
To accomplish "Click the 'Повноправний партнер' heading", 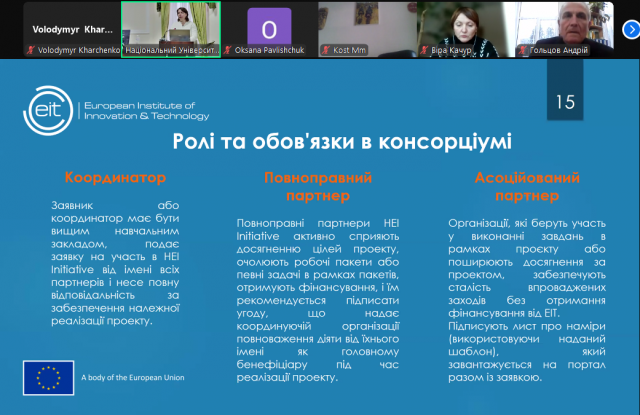I will pos(318,186).
